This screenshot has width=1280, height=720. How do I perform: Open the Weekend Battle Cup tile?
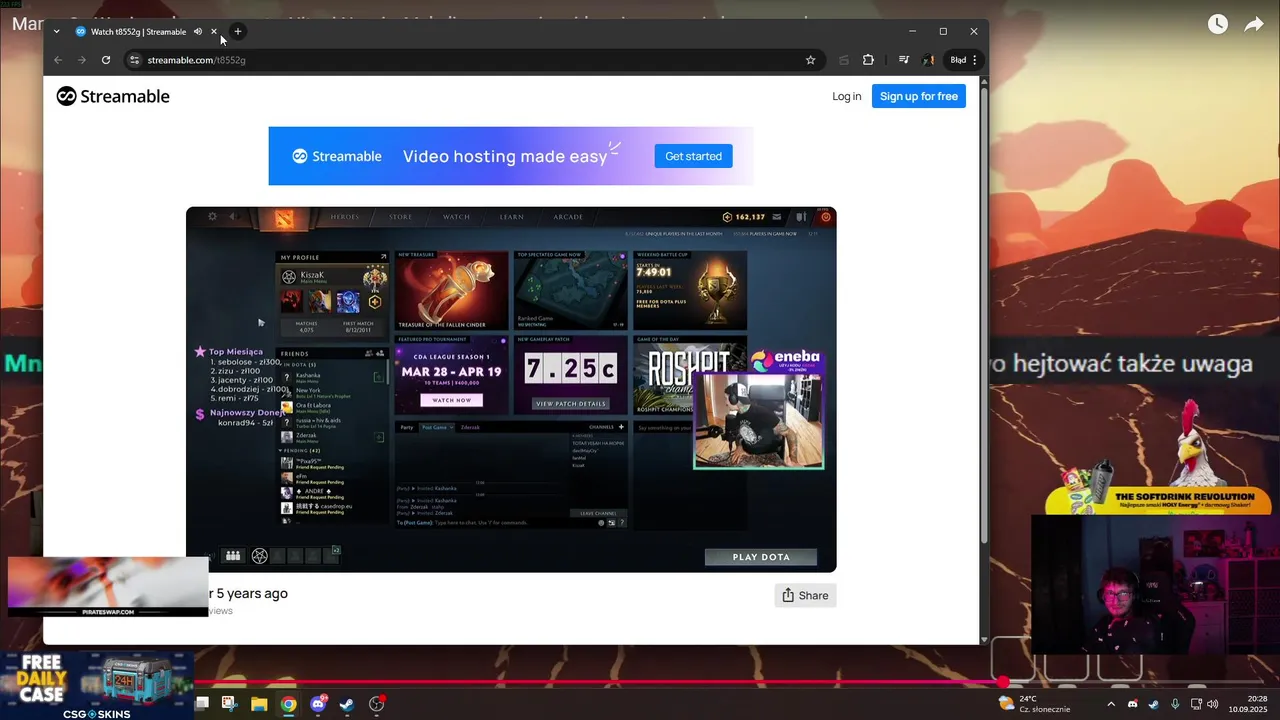coord(690,290)
